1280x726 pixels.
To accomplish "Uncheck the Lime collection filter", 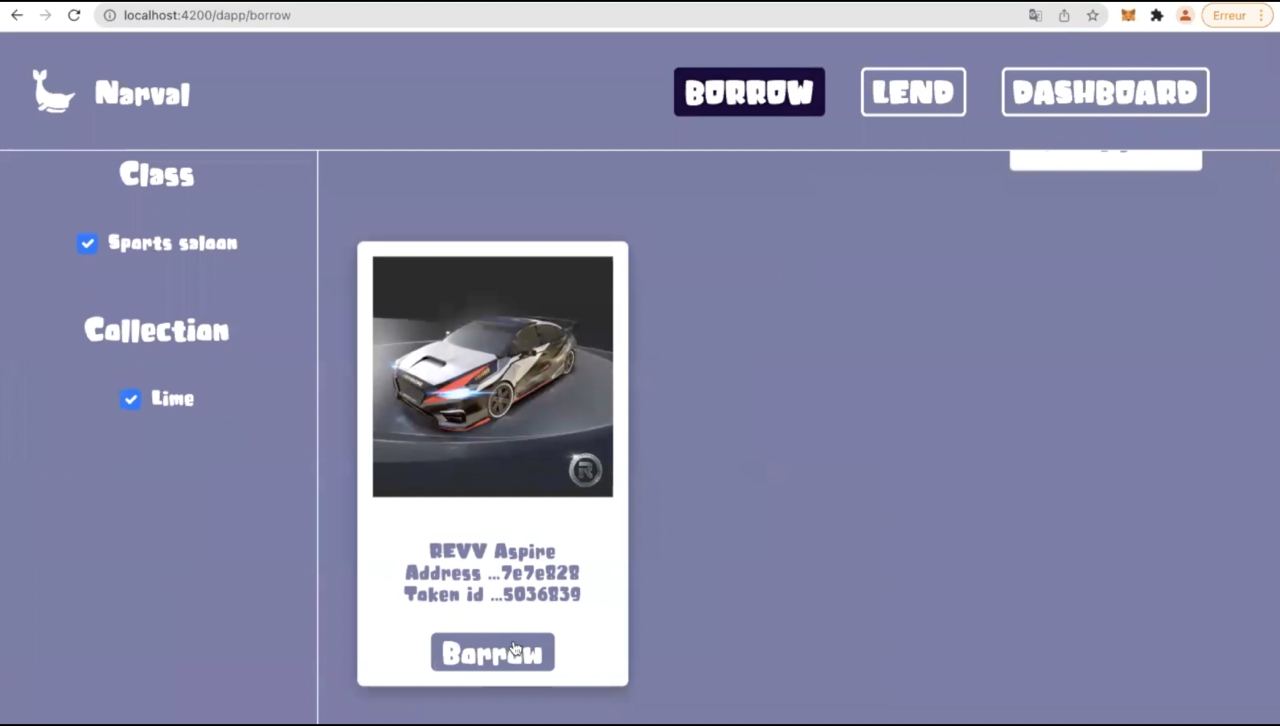I will (x=130, y=399).
